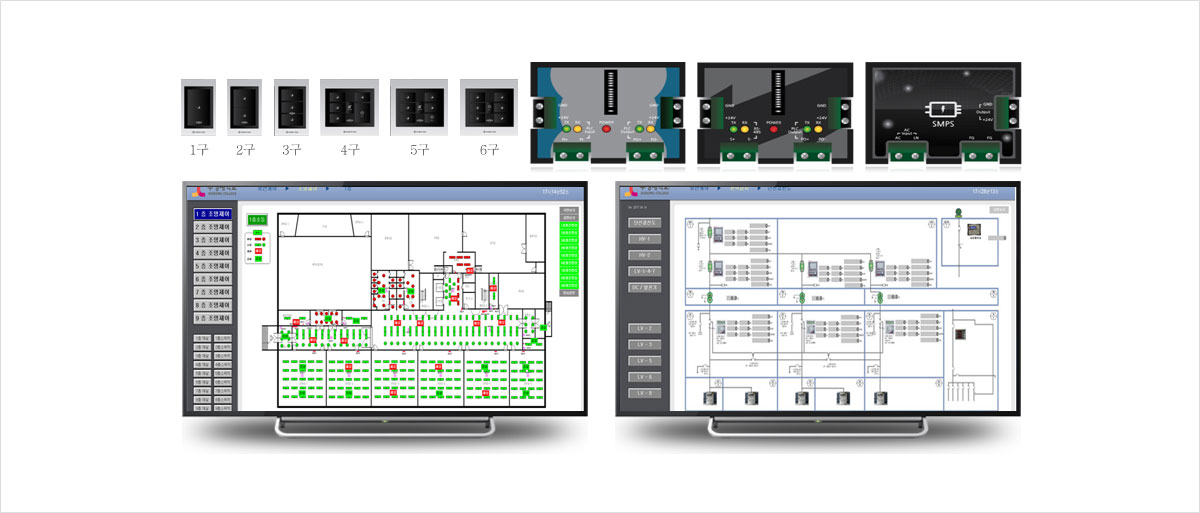Select the 1층 조명제어 floor button
The width and height of the screenshot is (1200, 513).
tap(212, 214)
